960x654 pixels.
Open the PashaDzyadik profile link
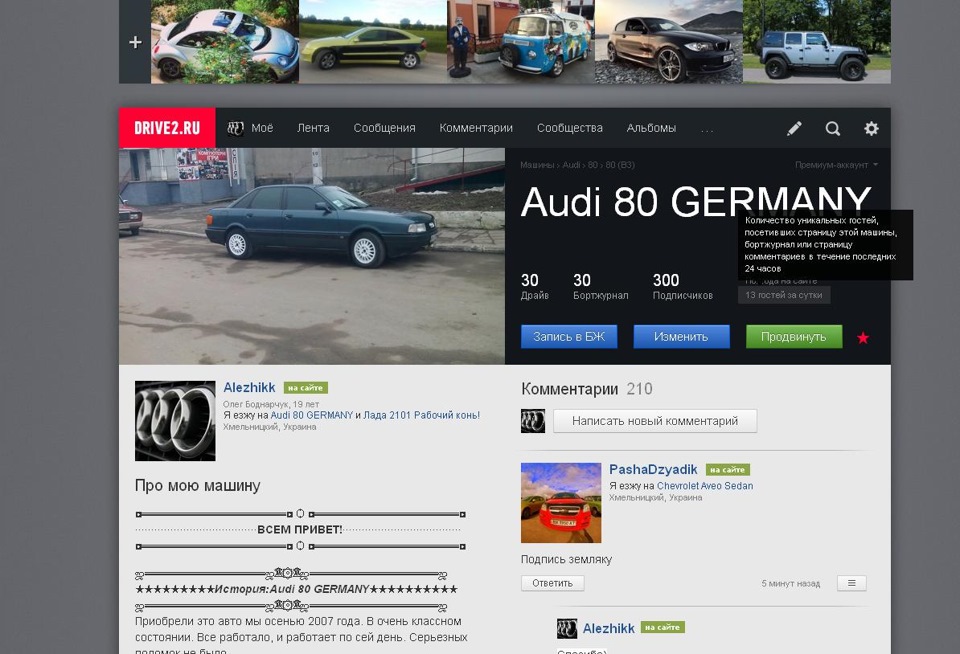[x=653, y=470]
